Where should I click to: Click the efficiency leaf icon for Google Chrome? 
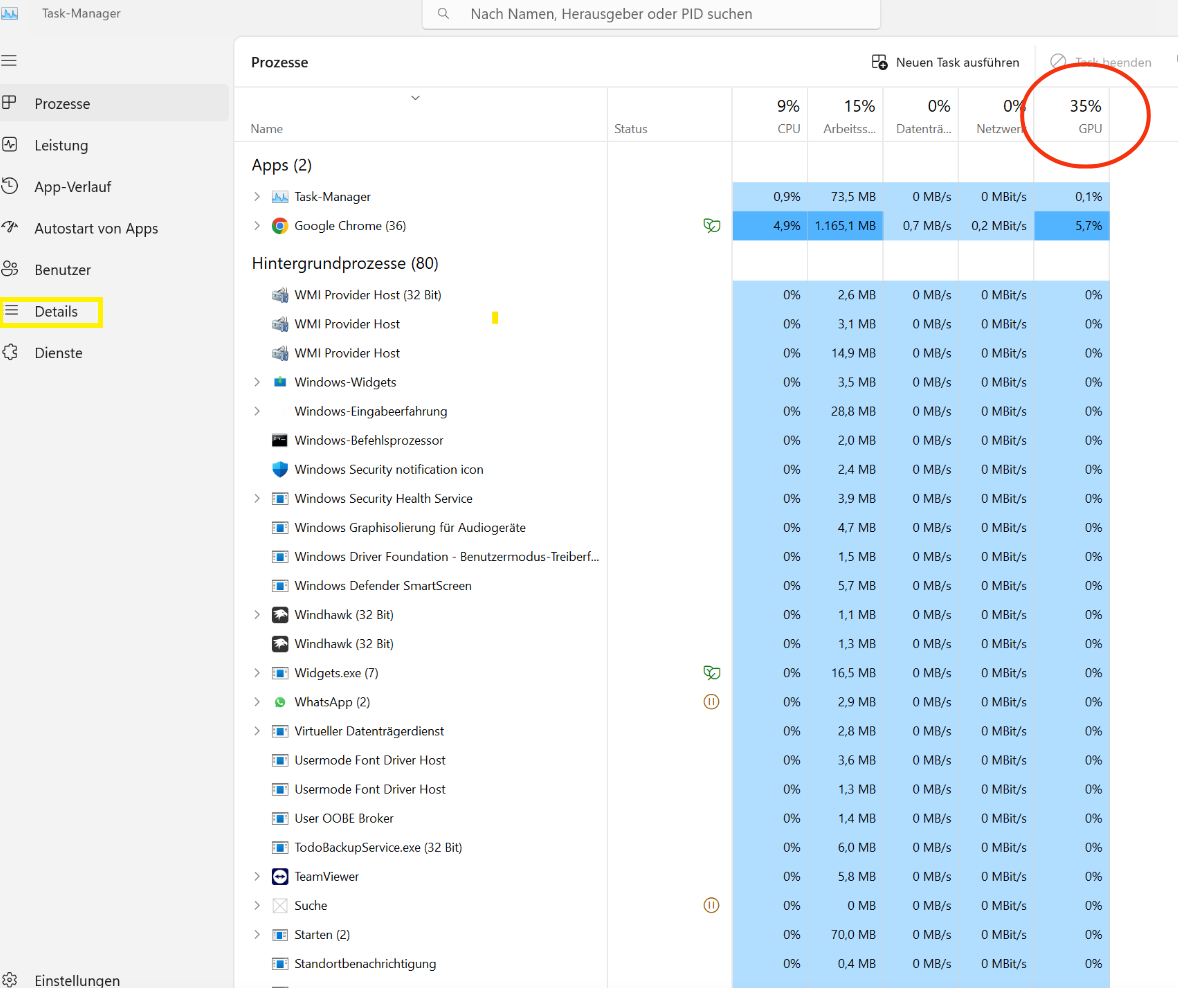[x=711, y=225]
